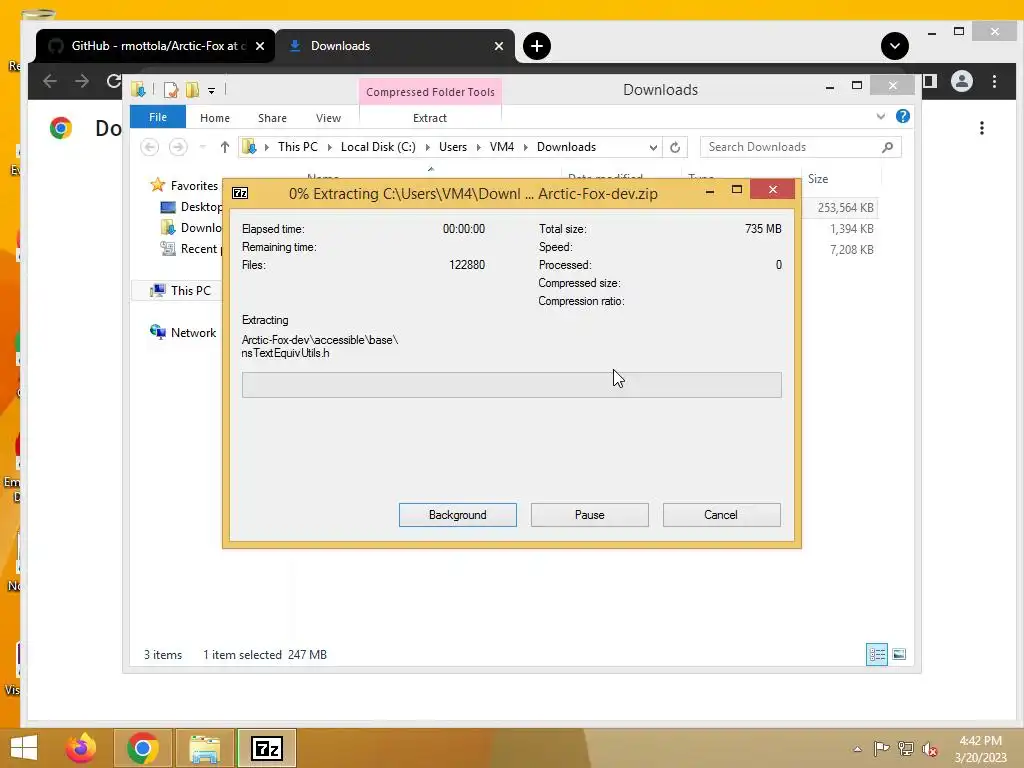Select Desktop in navigation pane
Image resolution: width=1024 pixels, height=768 pixels.
[x=191, y=207]
